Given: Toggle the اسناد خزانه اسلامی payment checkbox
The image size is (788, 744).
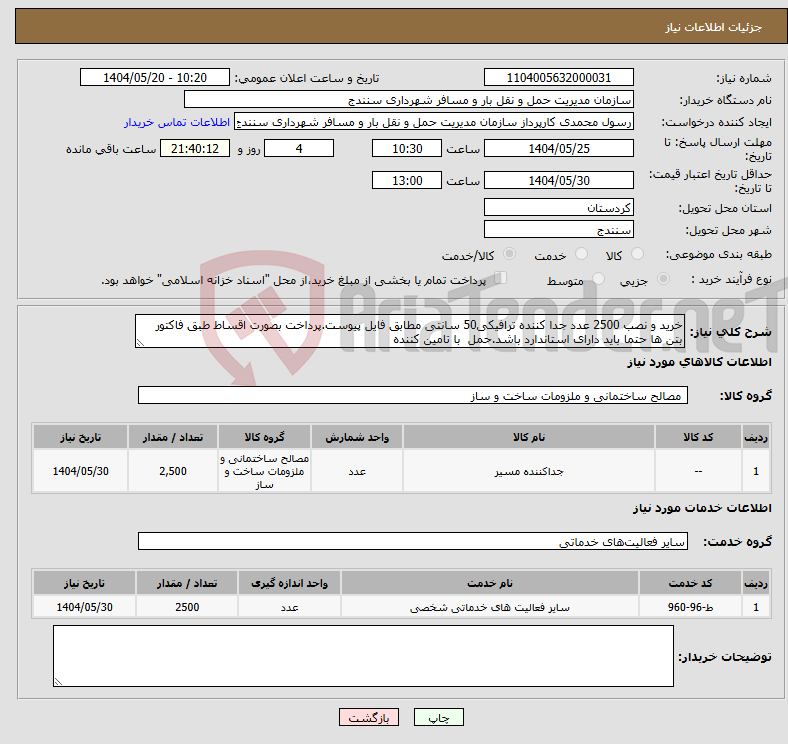Looking at the screenshot, I should (501, 279).
